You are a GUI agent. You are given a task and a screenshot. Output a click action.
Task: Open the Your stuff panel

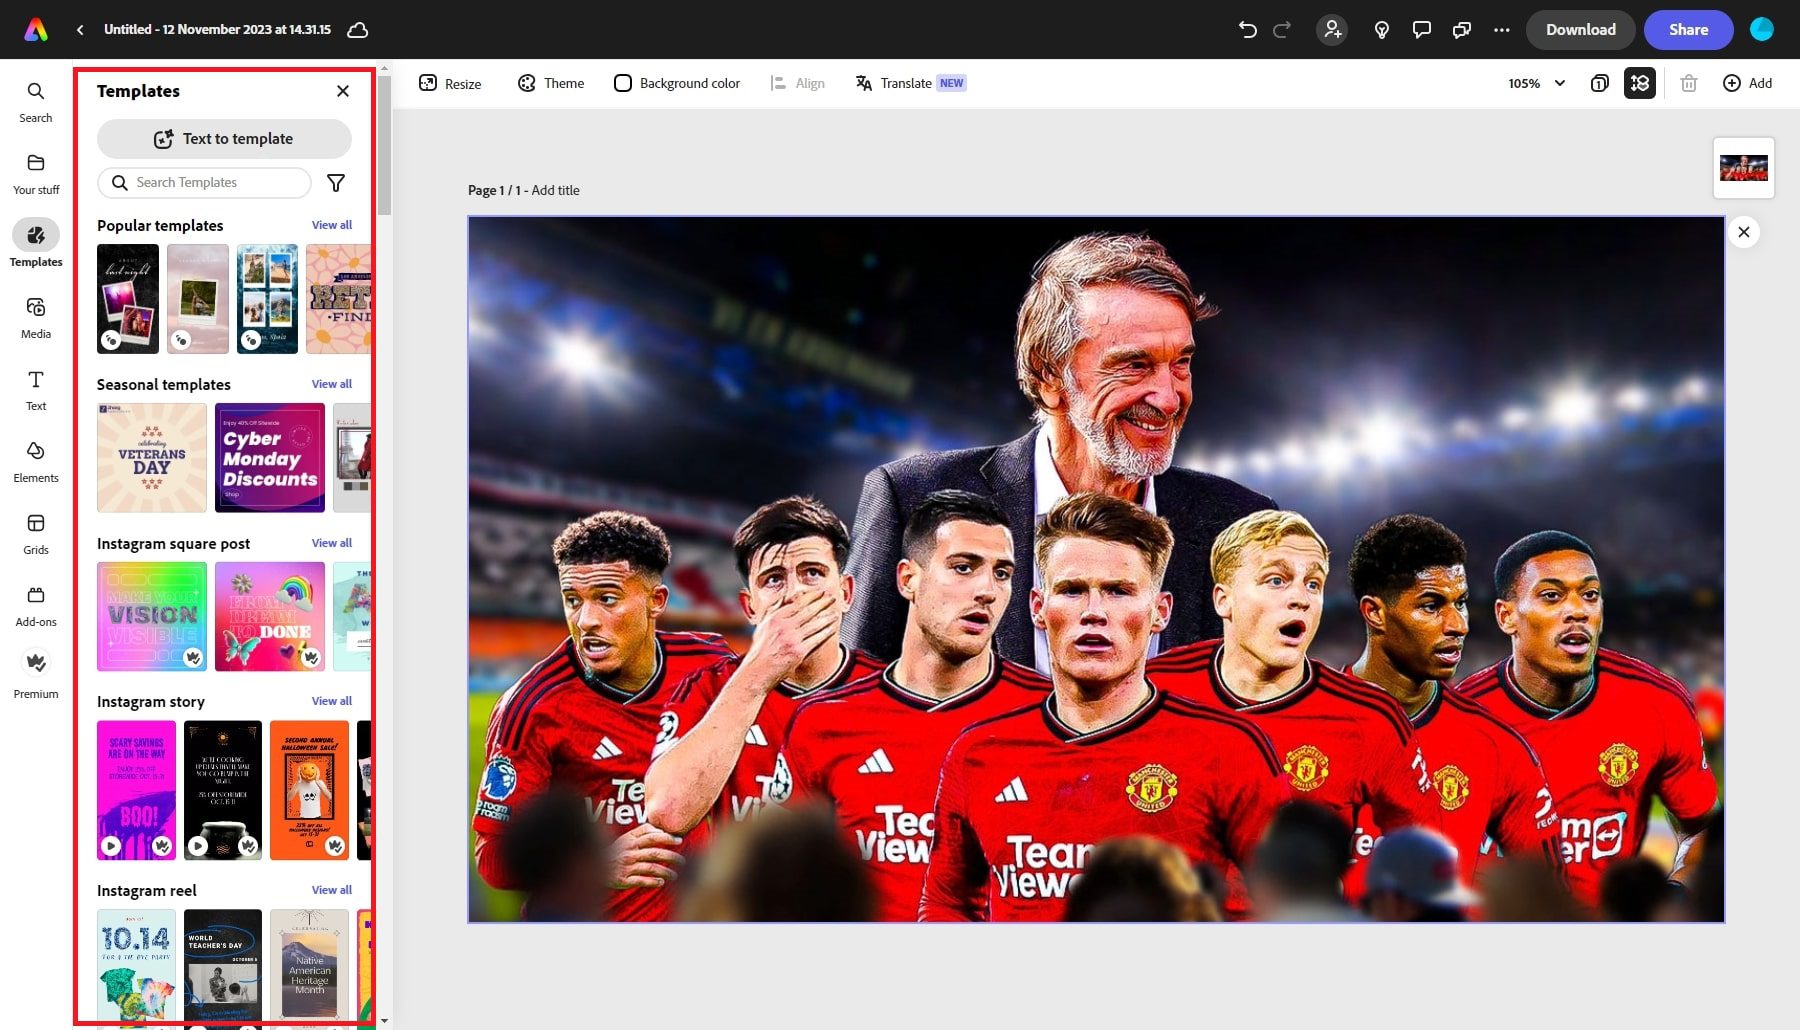click(35, 172)
